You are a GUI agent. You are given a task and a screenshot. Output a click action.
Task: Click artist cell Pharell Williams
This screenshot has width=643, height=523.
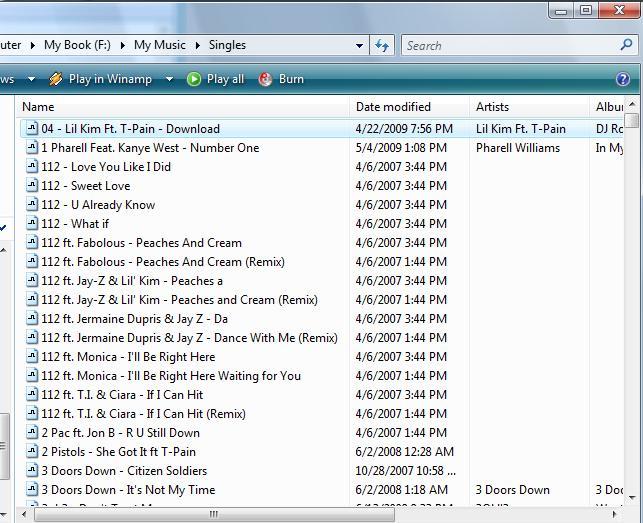518,147
